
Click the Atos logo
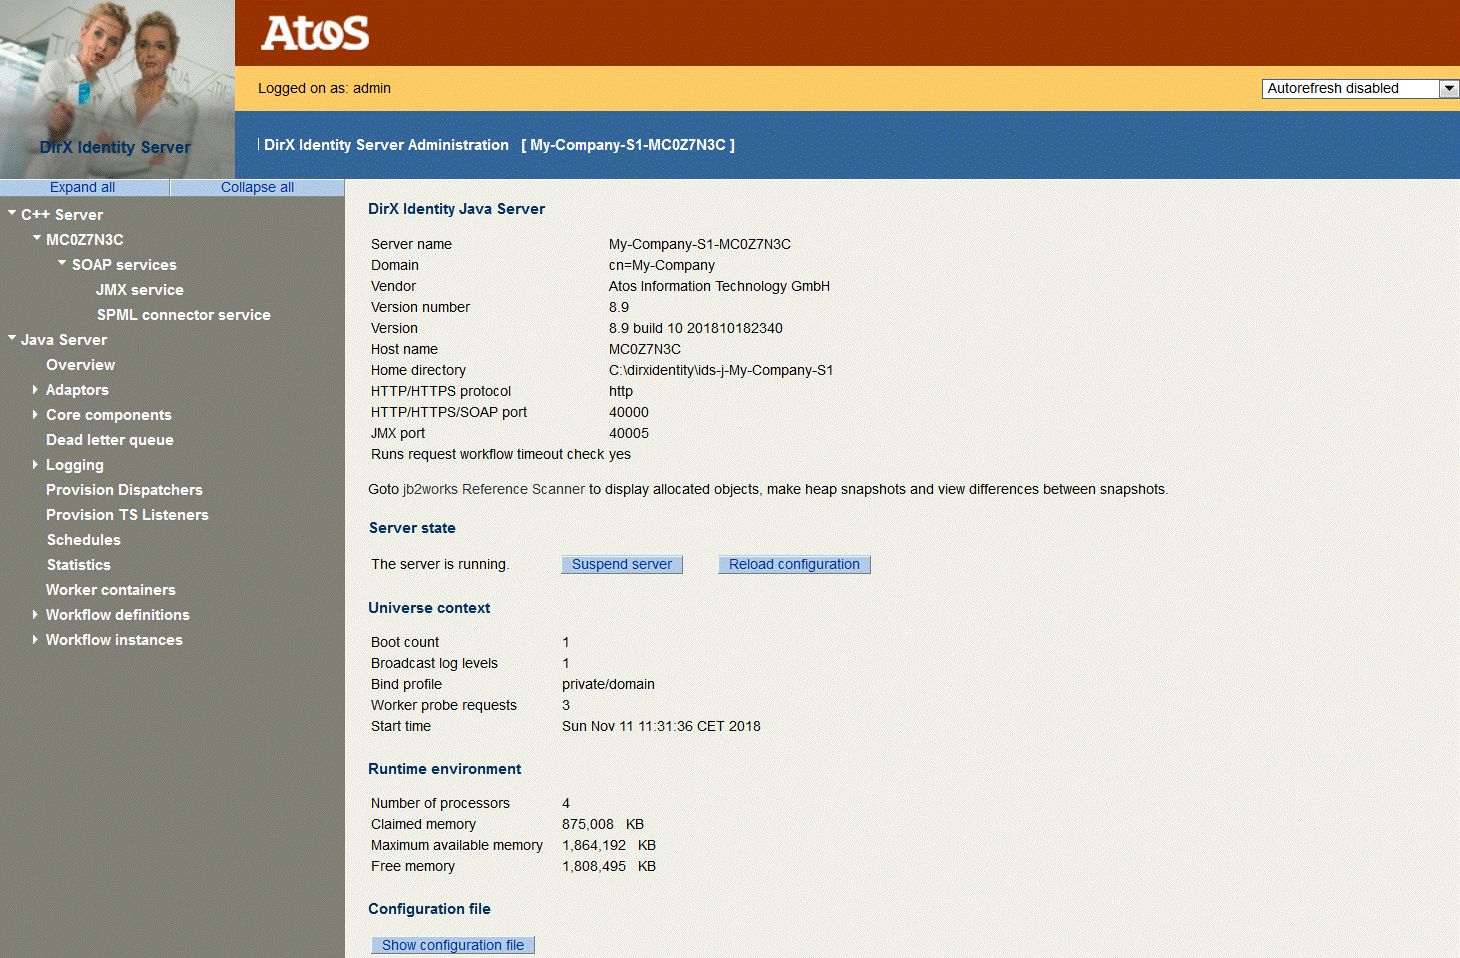pyautogui.click(x=314, y=33)
